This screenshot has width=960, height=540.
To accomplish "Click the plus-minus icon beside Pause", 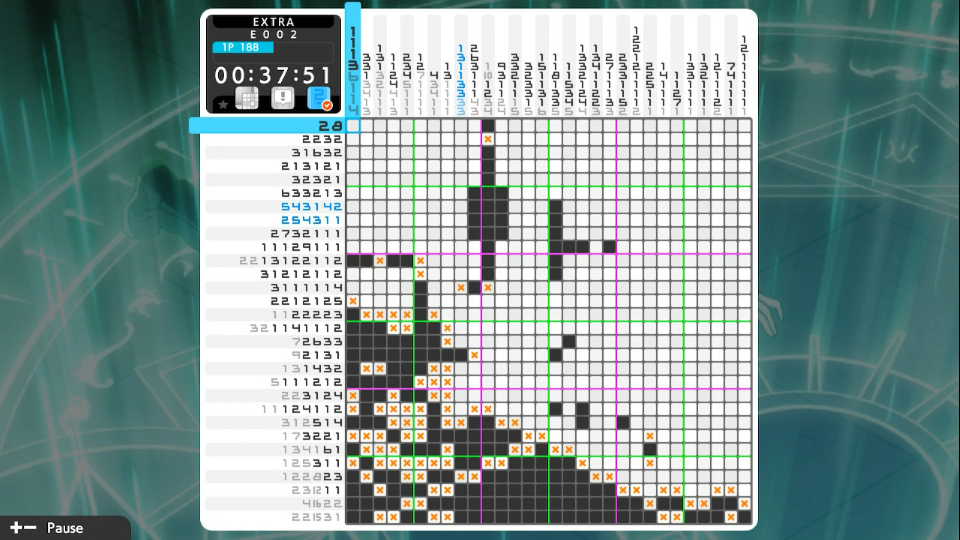I will [23, 528].
